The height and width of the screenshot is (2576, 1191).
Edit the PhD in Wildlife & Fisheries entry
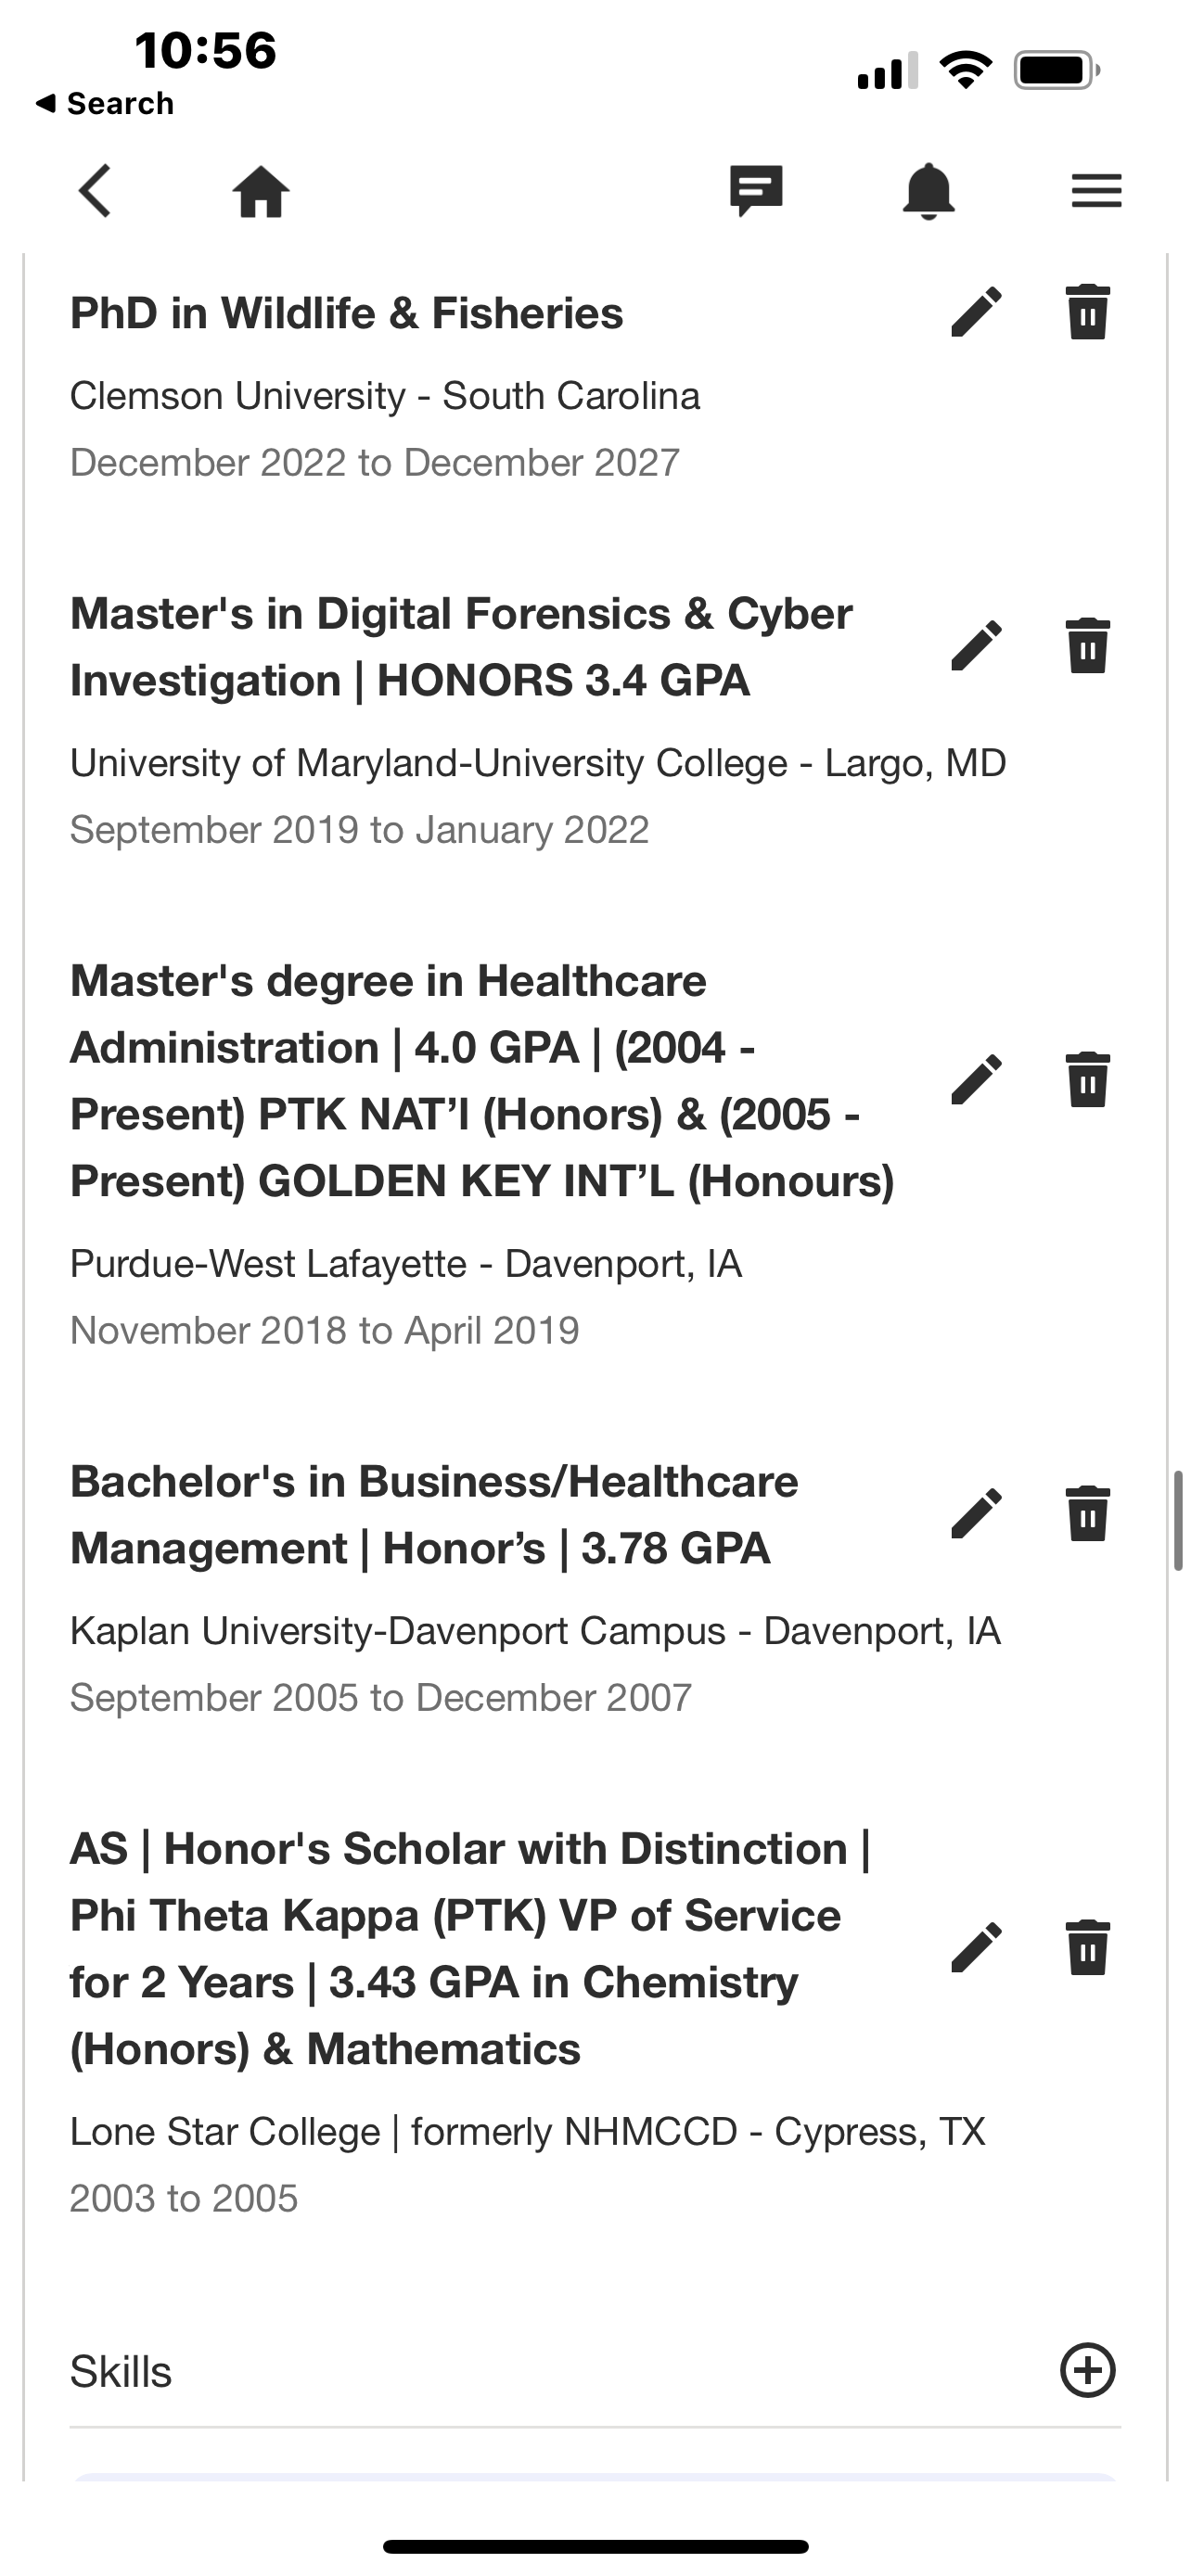[x=976, y=312]
